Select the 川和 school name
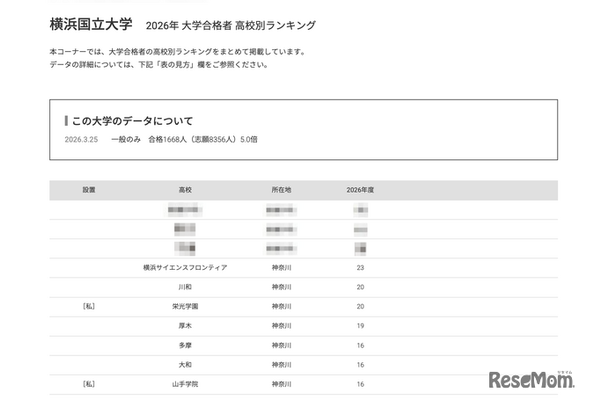Image resolution: width=610 pixels, height=400 pixels. [185, 287]
